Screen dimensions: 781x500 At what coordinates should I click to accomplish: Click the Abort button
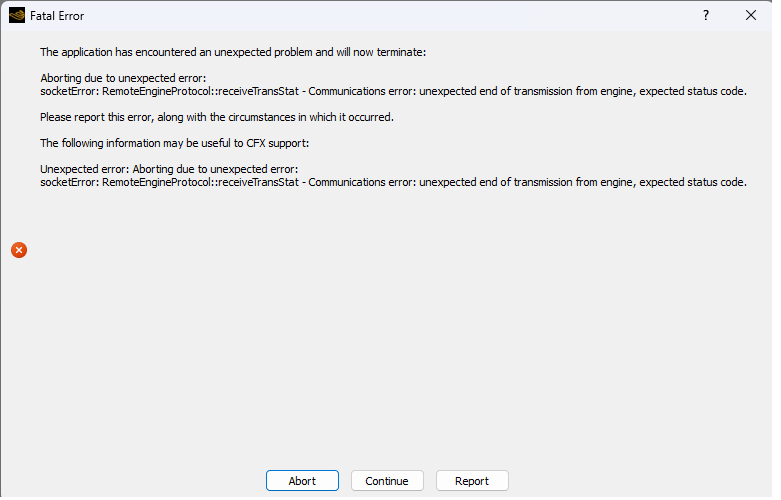tap(302, 481)
